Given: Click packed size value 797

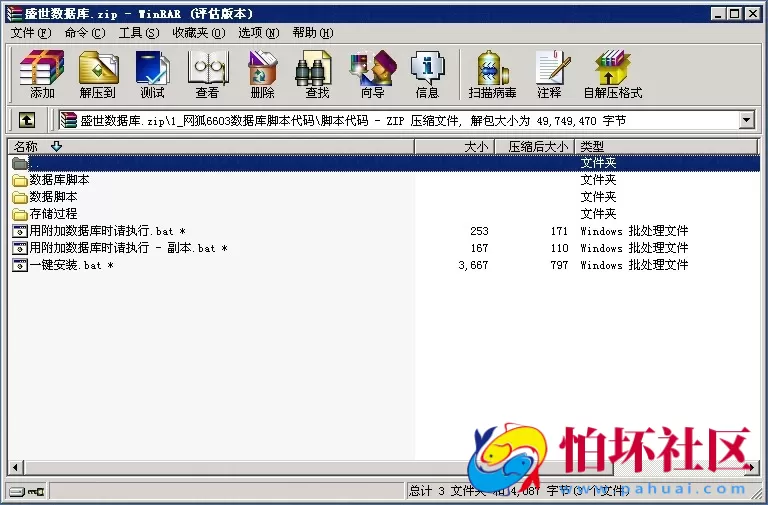Looking at the screenshot, I should tap(559, 265).
